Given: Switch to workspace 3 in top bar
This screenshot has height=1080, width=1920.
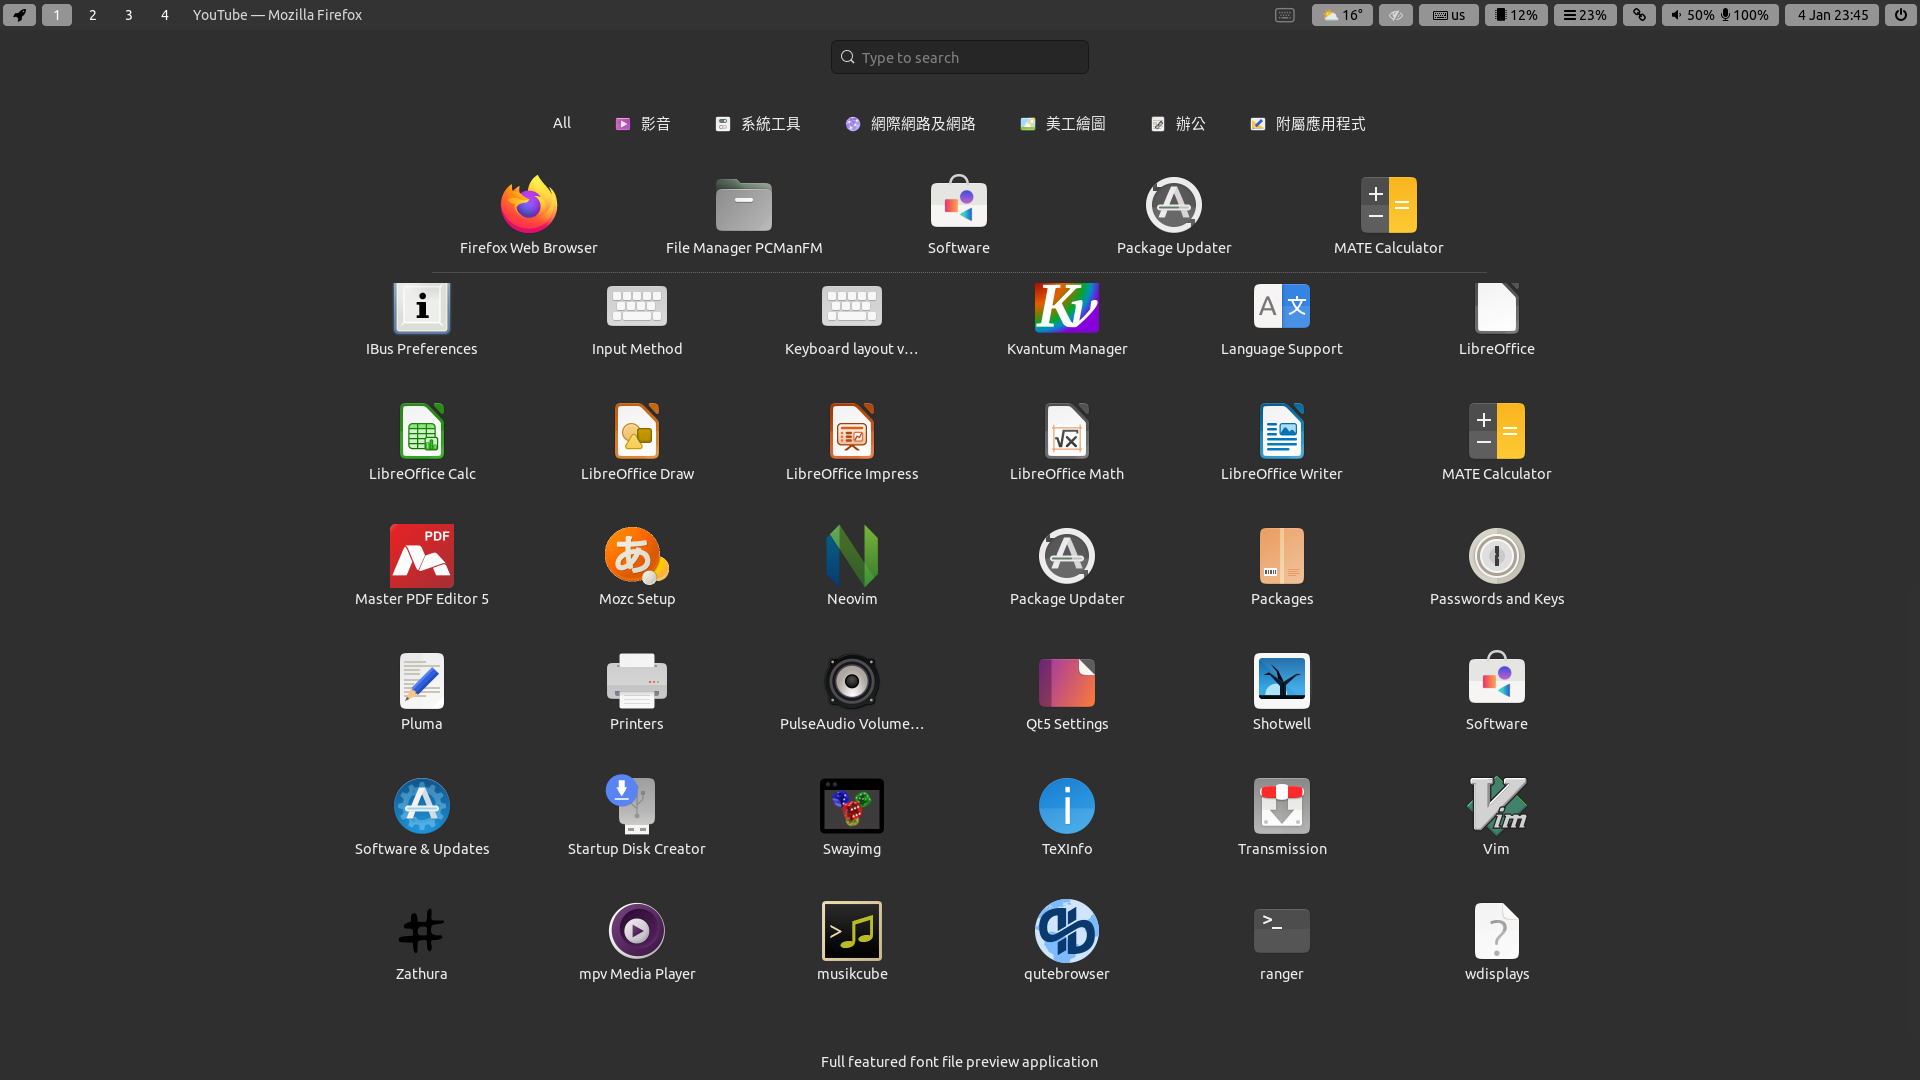Looking at the screenshot, I should (129, 15).
